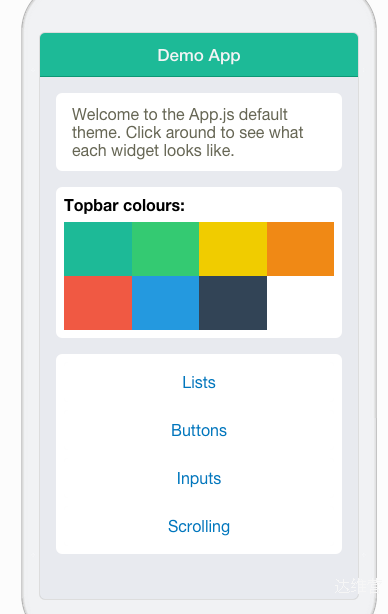
Task: Select the teal topbar colour swatch
Action: click(x=98, y=249)
